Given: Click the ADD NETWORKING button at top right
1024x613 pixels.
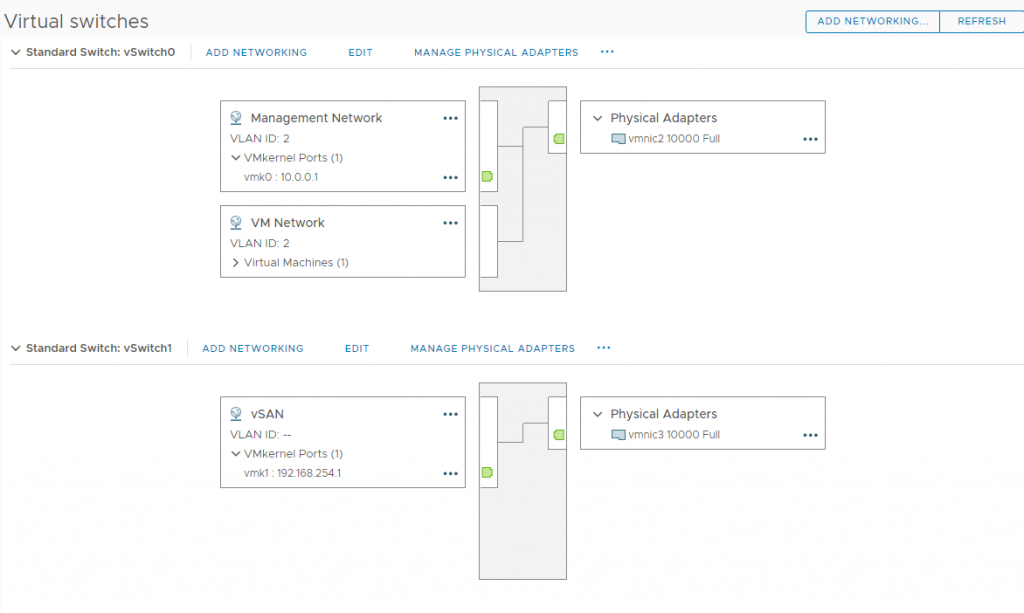Looking at the screenshot, I should pos(871,21).
